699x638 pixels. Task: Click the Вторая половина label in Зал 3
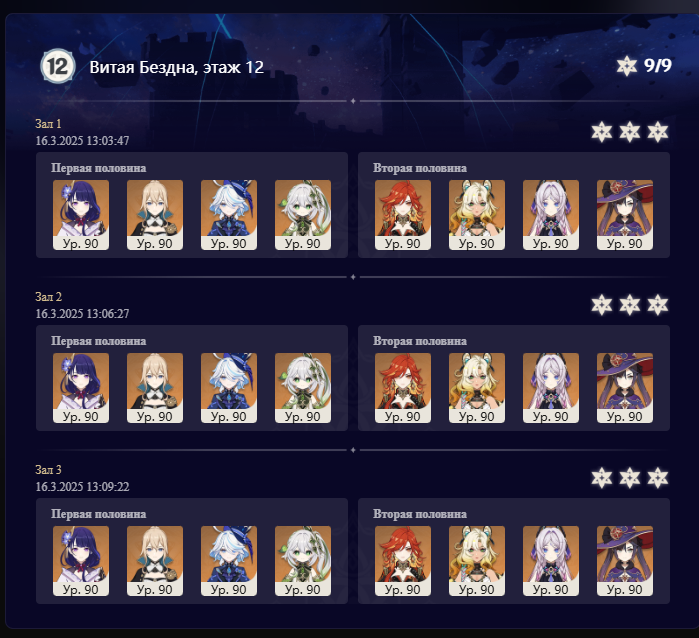click(x=420, y=514)
